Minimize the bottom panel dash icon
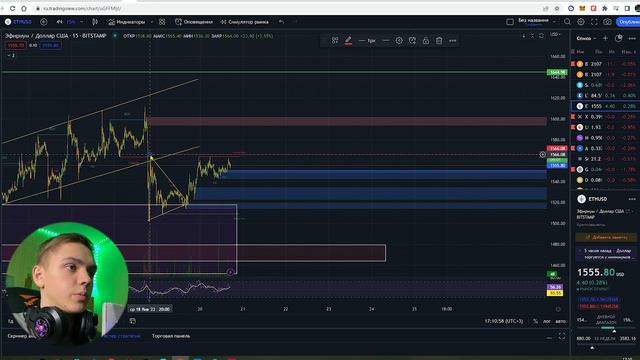This screenshot has width=640, height=360. [549, 338]
